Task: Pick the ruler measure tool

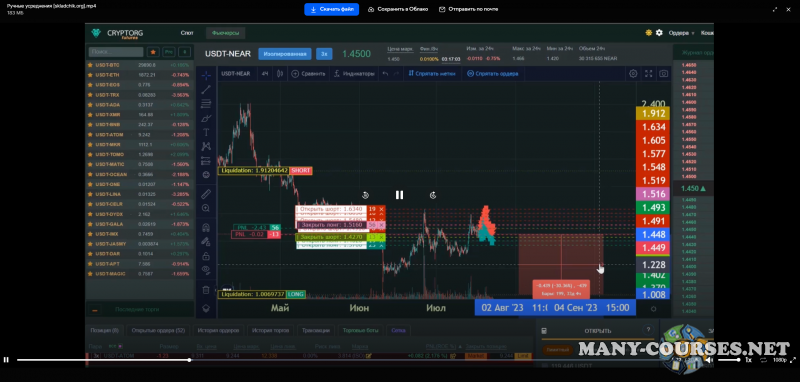Action: pos(206,194)
